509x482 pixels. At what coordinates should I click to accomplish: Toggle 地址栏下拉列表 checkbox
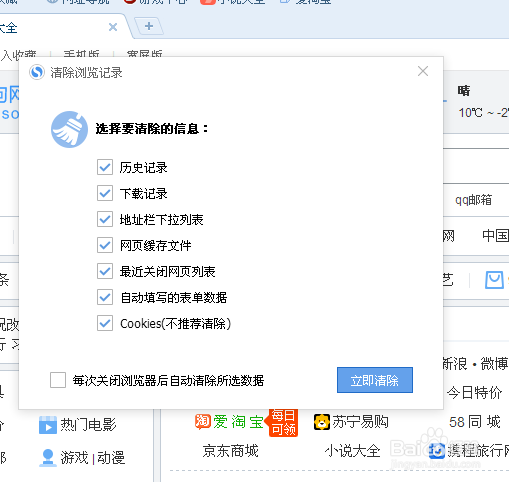[105, 219]
